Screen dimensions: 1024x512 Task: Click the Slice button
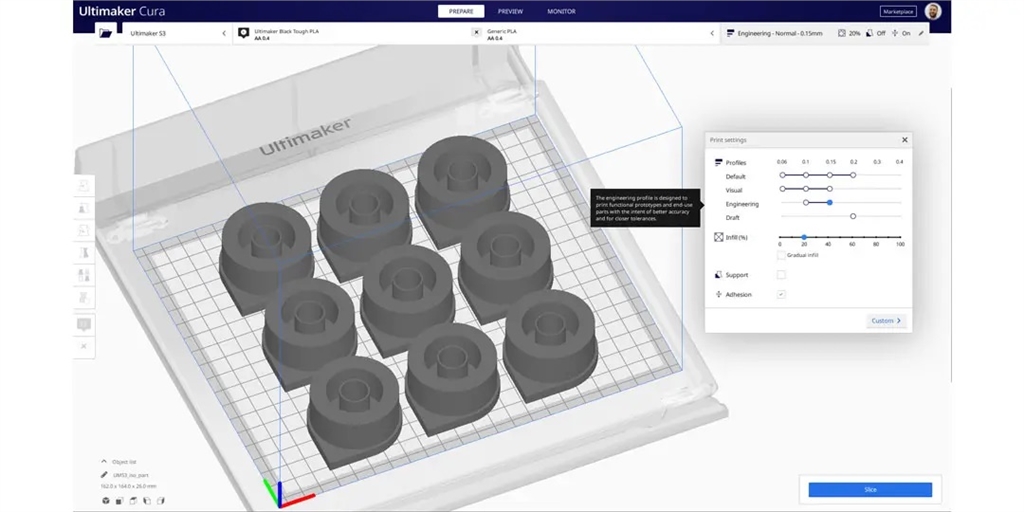click(x=870, y=490)
